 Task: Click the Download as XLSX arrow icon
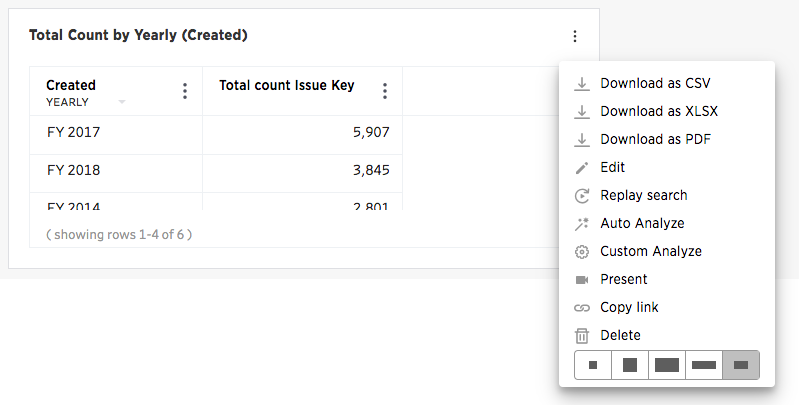(581, 112)
